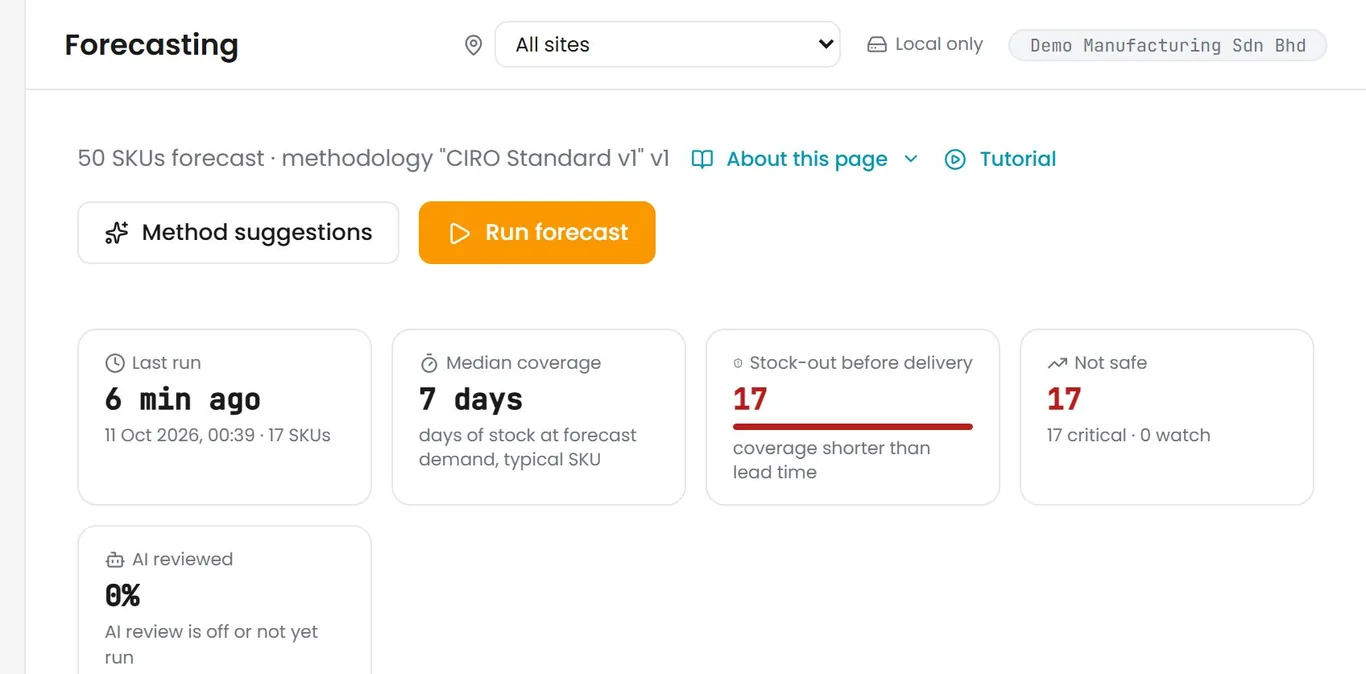Open the All sites dropdown
This screenshot has height=674, width=1366.
[x=667, y=45]
